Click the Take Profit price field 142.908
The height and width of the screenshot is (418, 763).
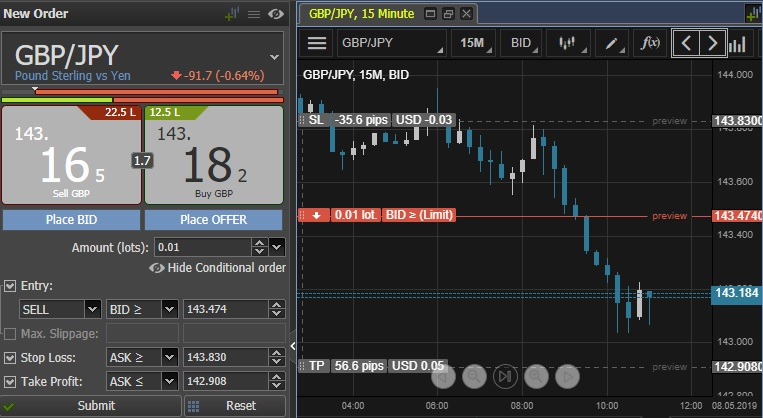[226, 381]
